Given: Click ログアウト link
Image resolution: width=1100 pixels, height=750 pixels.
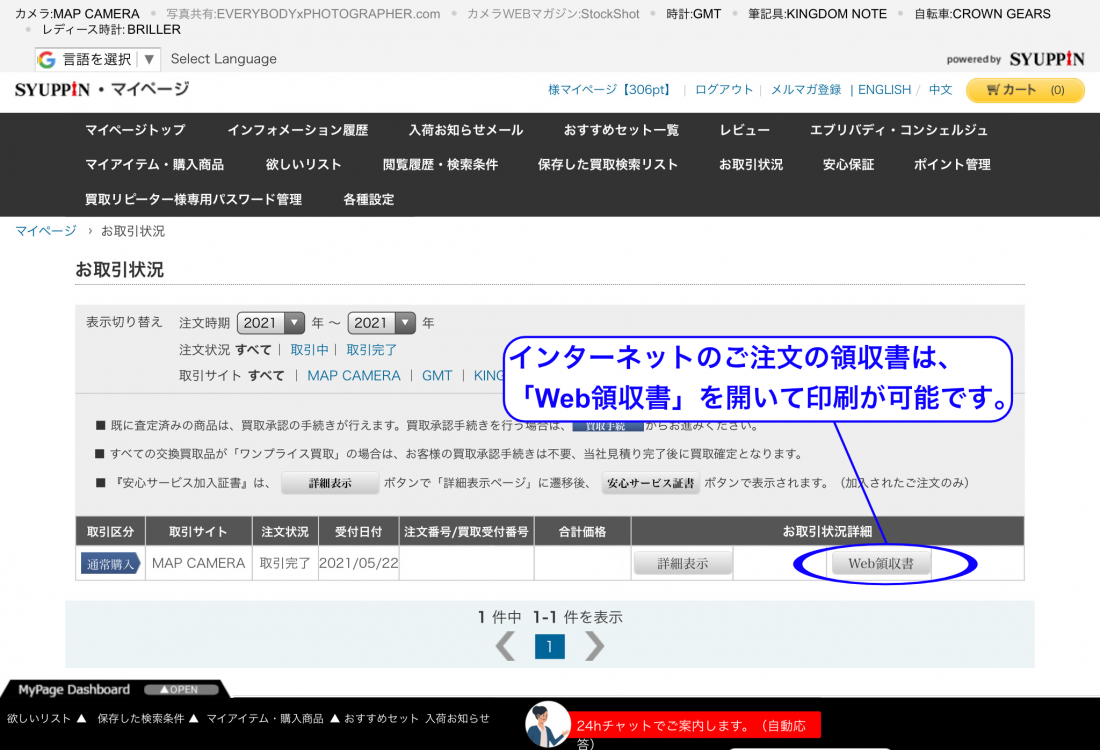Looking at the screenshot, I should [723, 90].
